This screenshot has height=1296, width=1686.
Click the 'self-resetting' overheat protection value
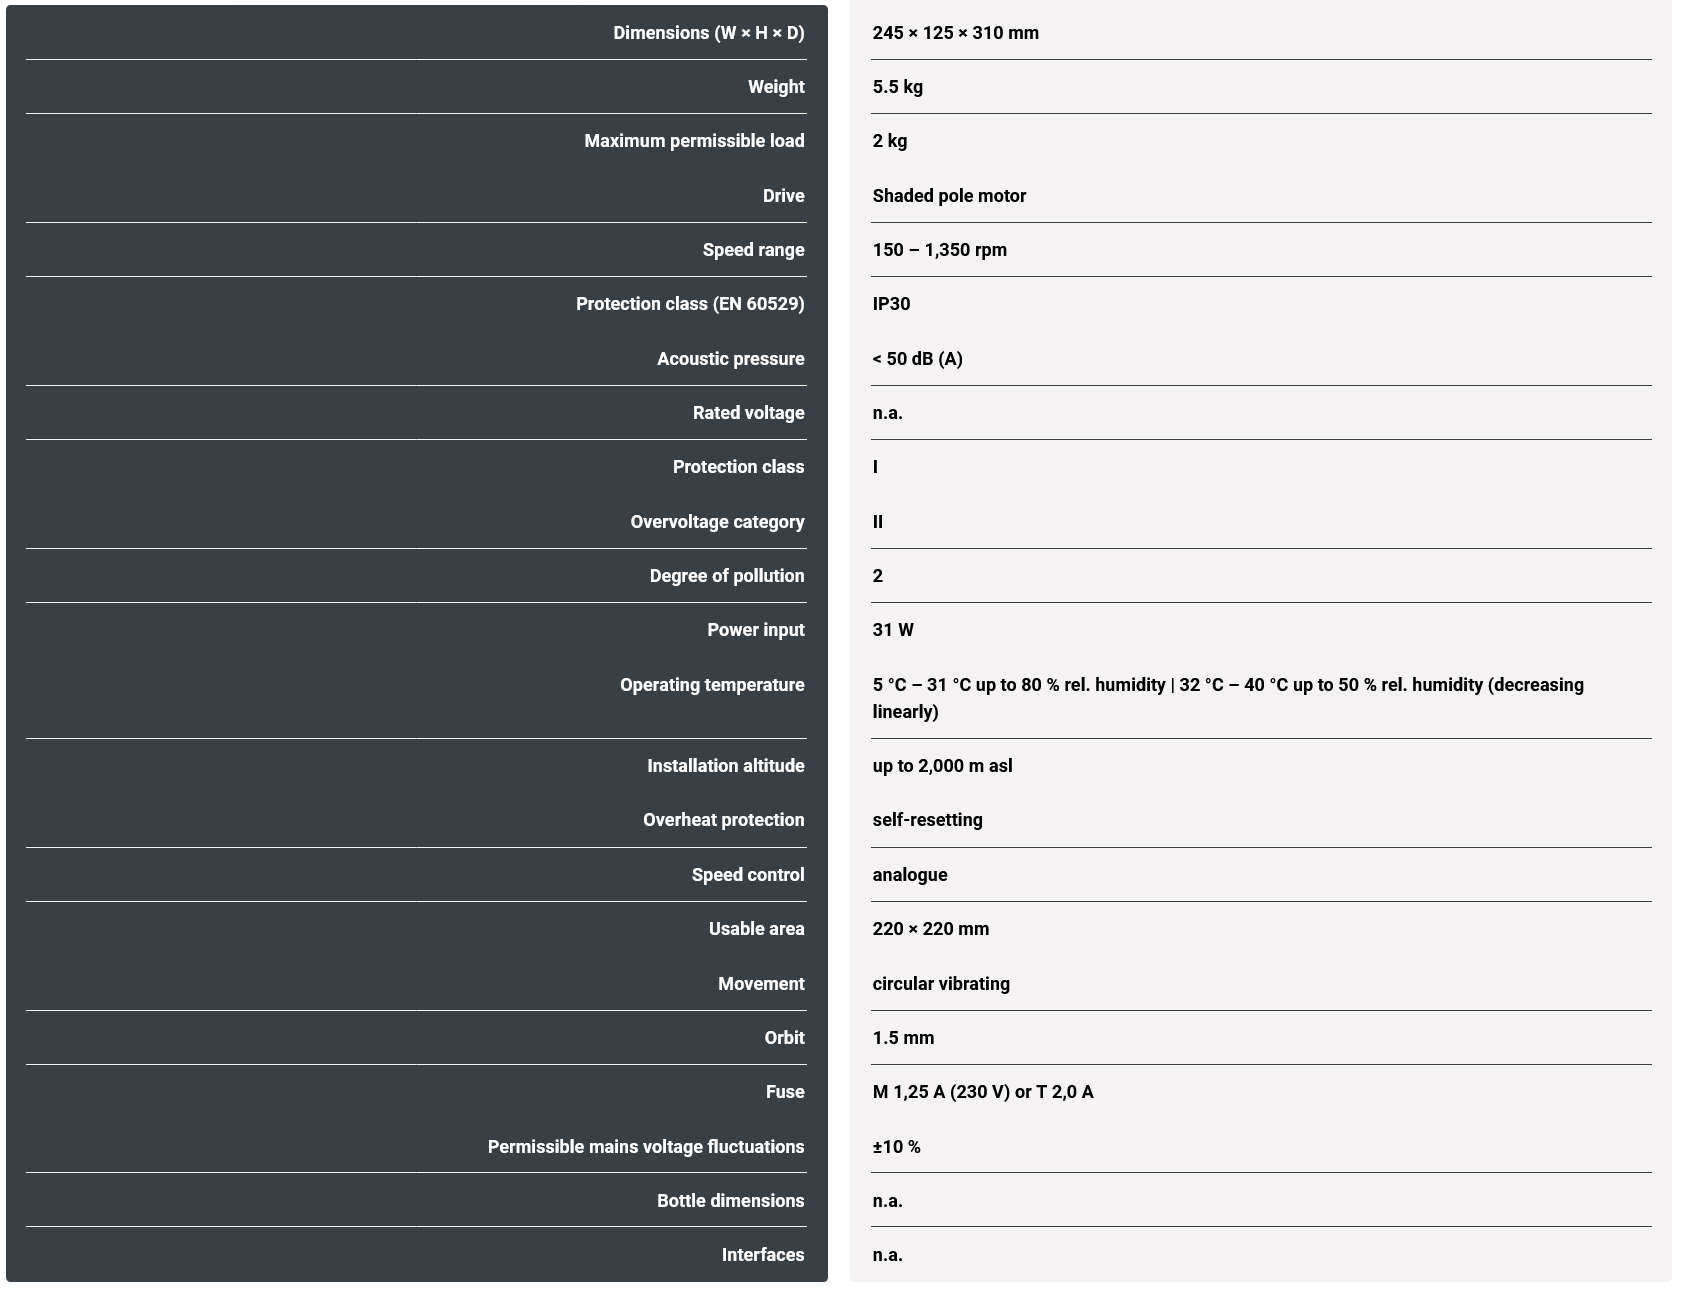coord(927,820)
